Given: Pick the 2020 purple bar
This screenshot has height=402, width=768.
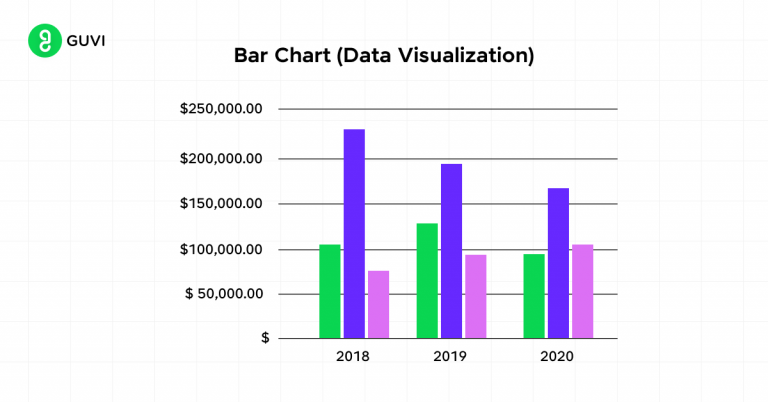Looking at the screenshot, I should coord(558,263).
